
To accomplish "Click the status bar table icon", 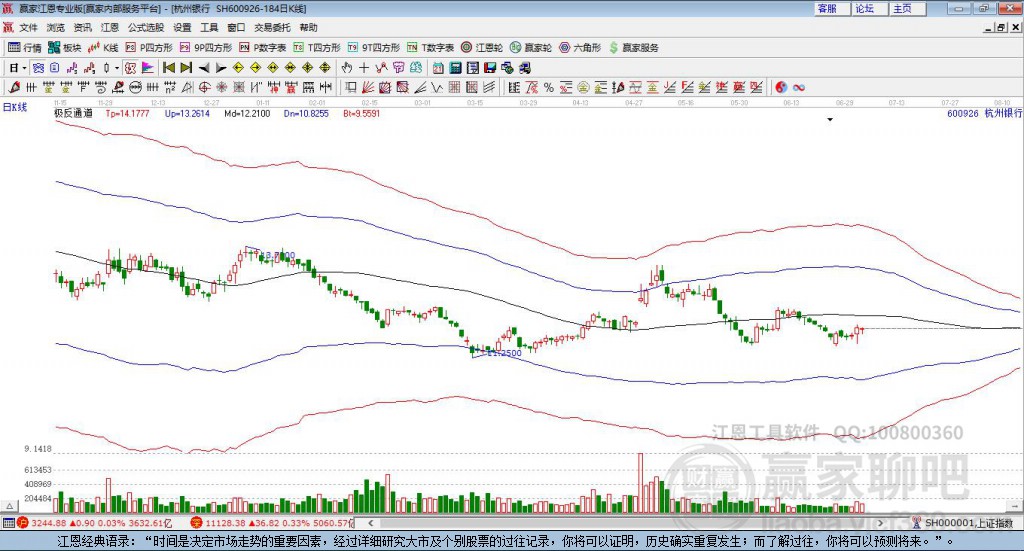I will tap(8, 523).
